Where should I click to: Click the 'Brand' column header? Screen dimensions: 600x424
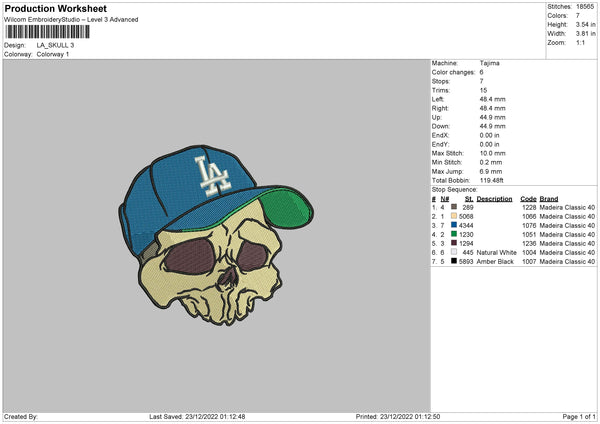coord(549,199)
